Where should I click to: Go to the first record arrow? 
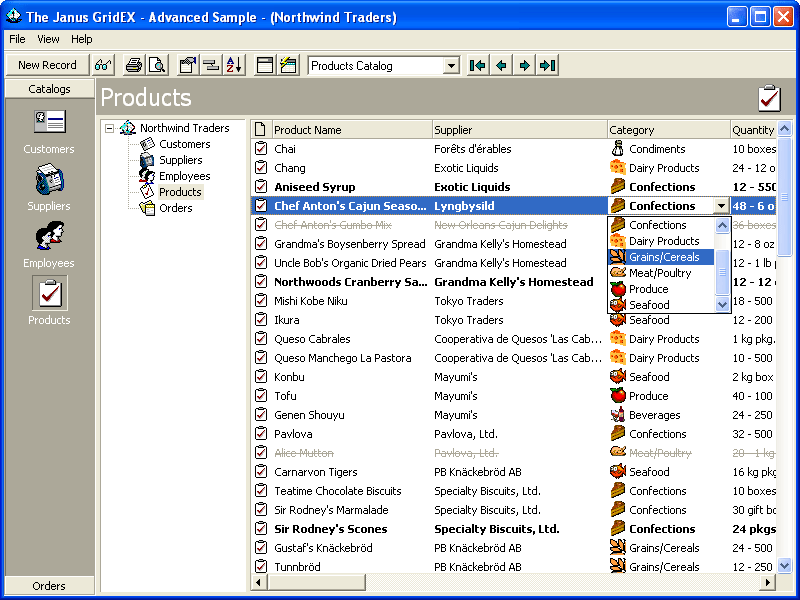[x=478, y=65]
